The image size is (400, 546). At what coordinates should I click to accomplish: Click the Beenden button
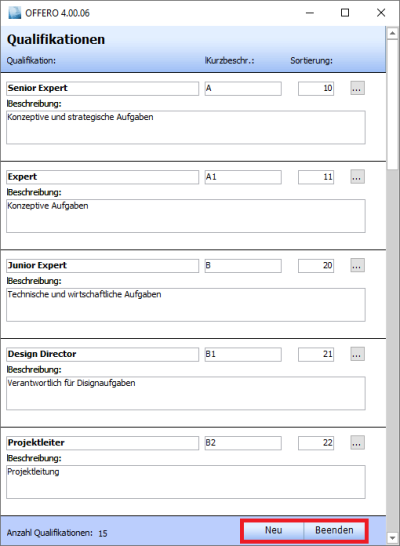(334, 530)
